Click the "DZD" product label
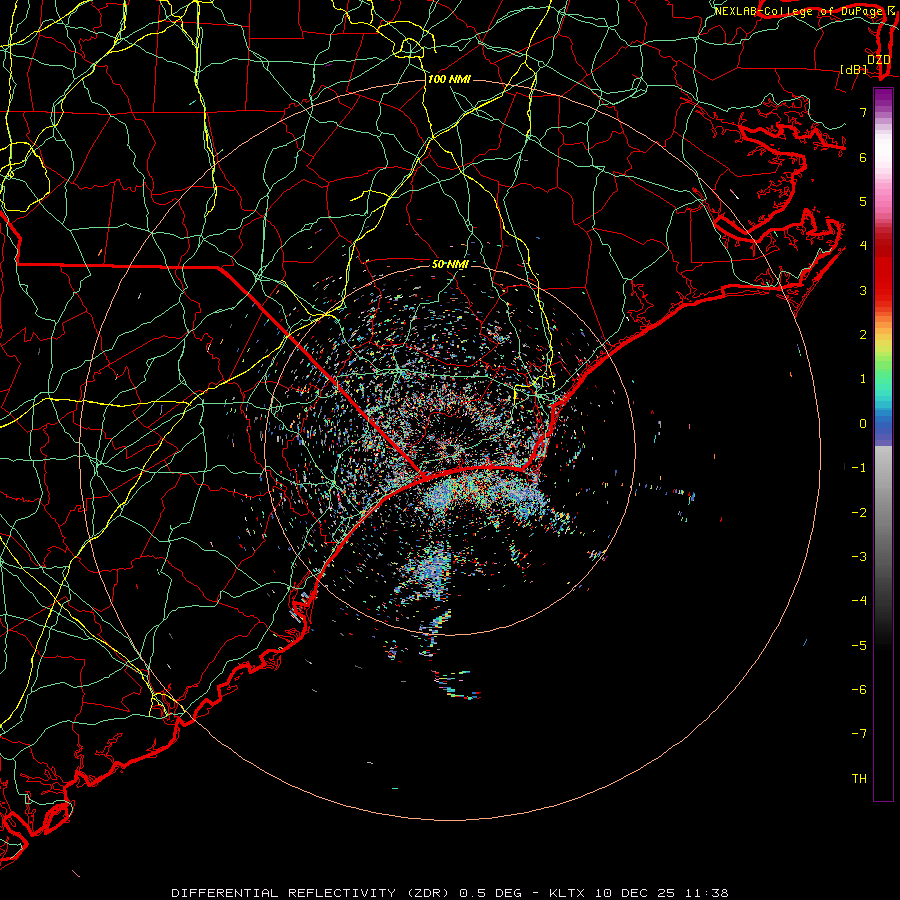This screenshot has width=900, height=900. pyautogui.click(x=878, y=59)
